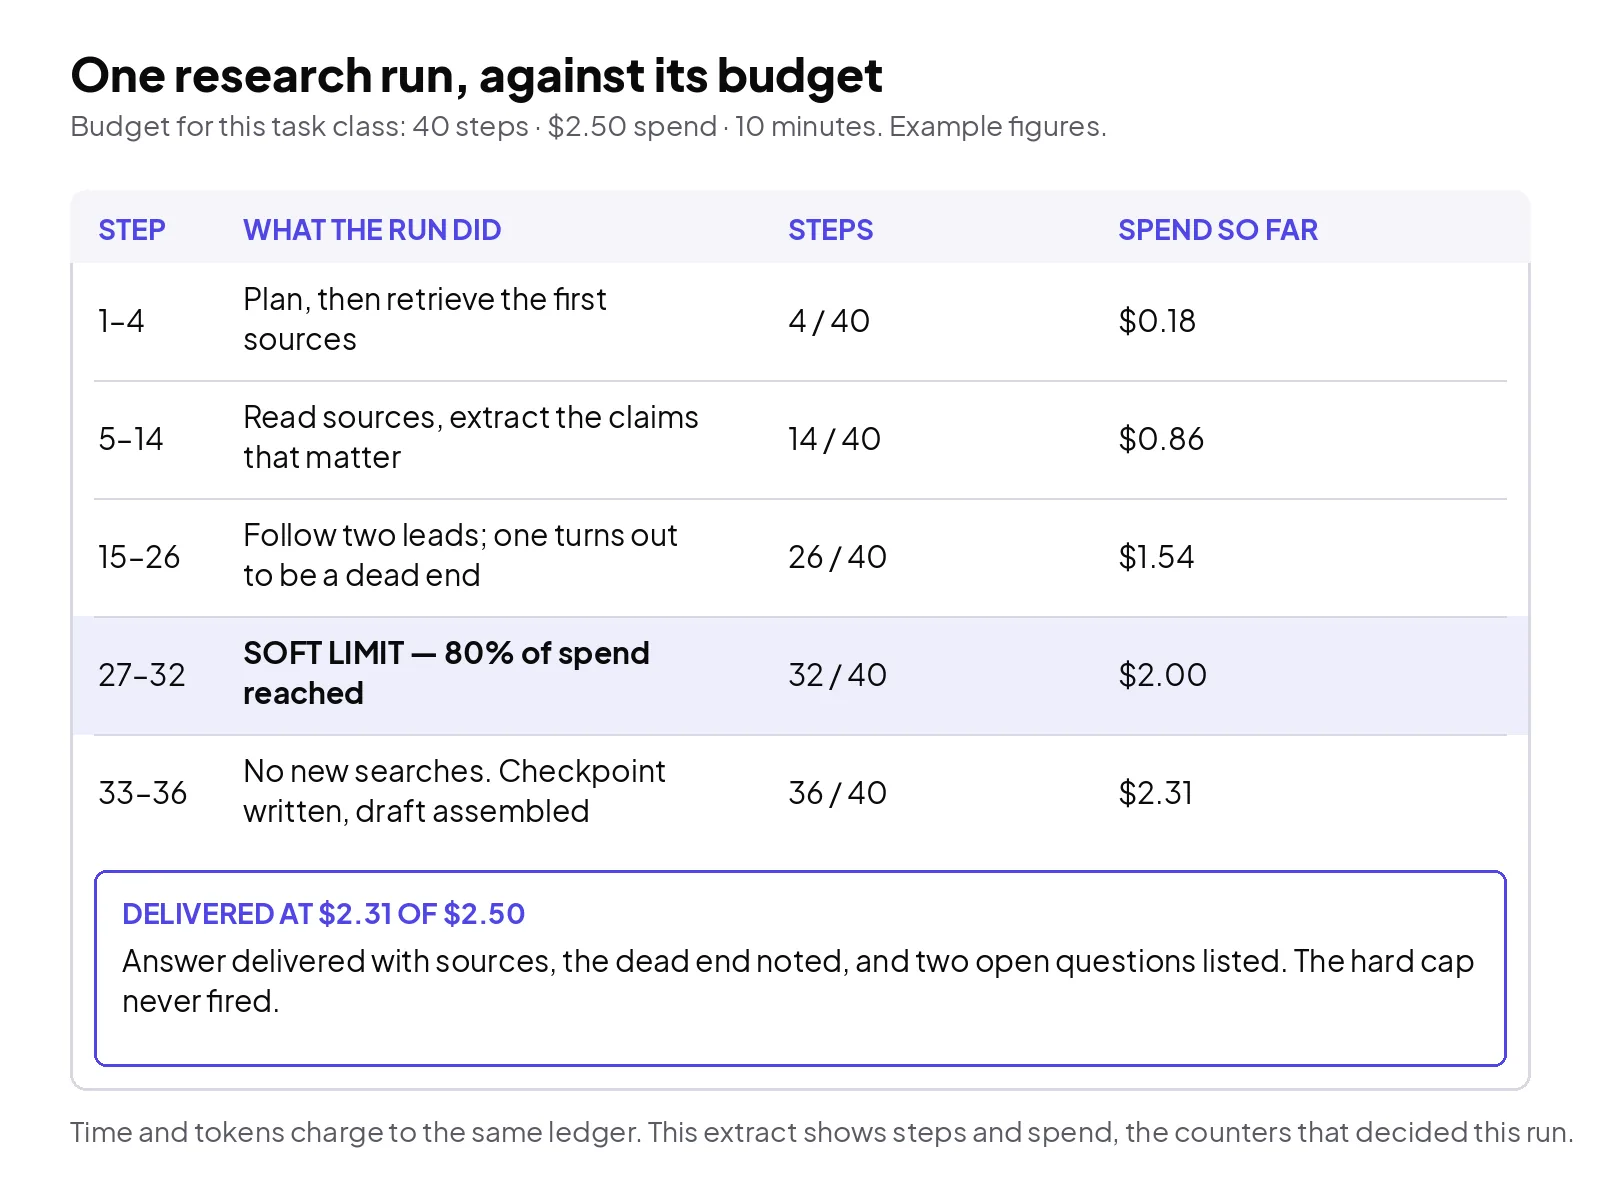Click the "STEP" column header
Viewport: 1600px width, 1180px height.
click(x=132, y=230)
